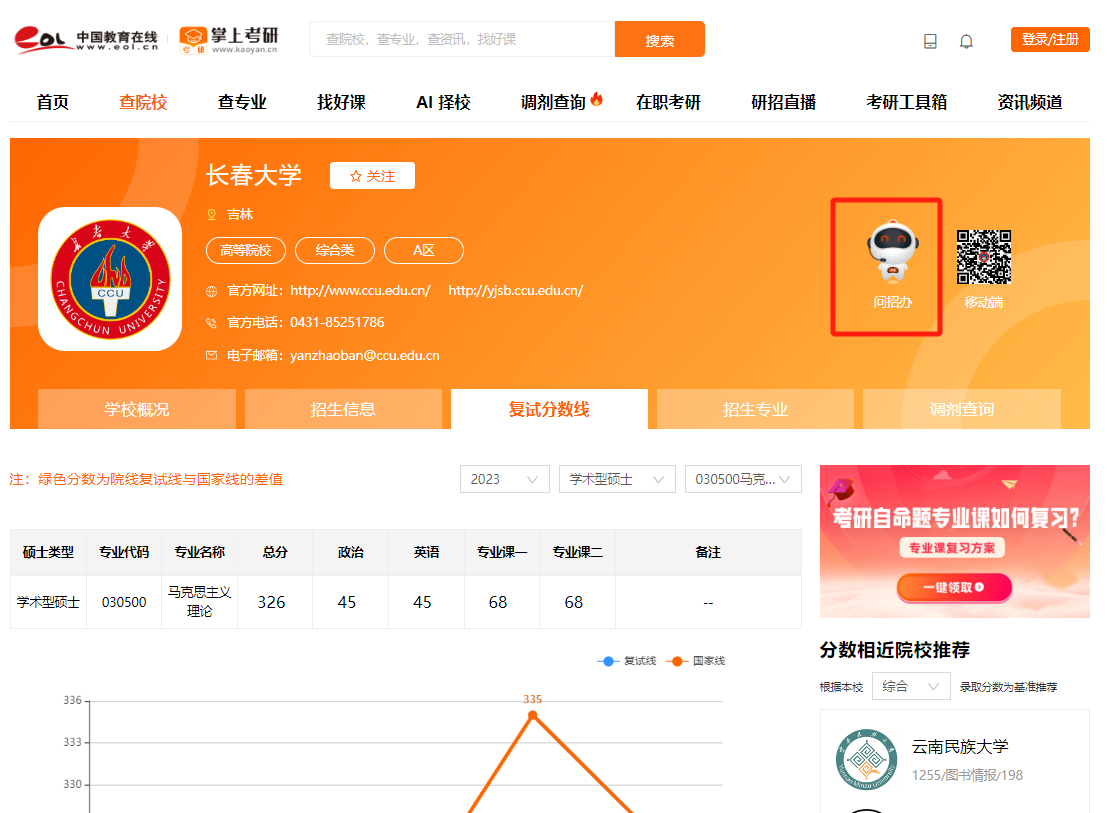Click the 备注 column header
The image size is (1107, 813).
click(708, 553)
